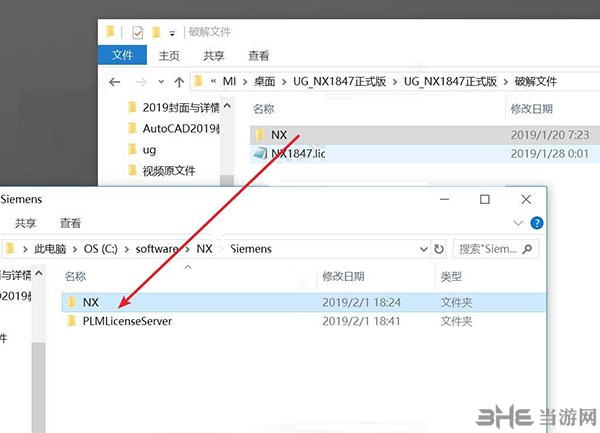Screen dimensions: 600x433
Task: Open the 共享 tab in the back window
Action: pos(214,56)
